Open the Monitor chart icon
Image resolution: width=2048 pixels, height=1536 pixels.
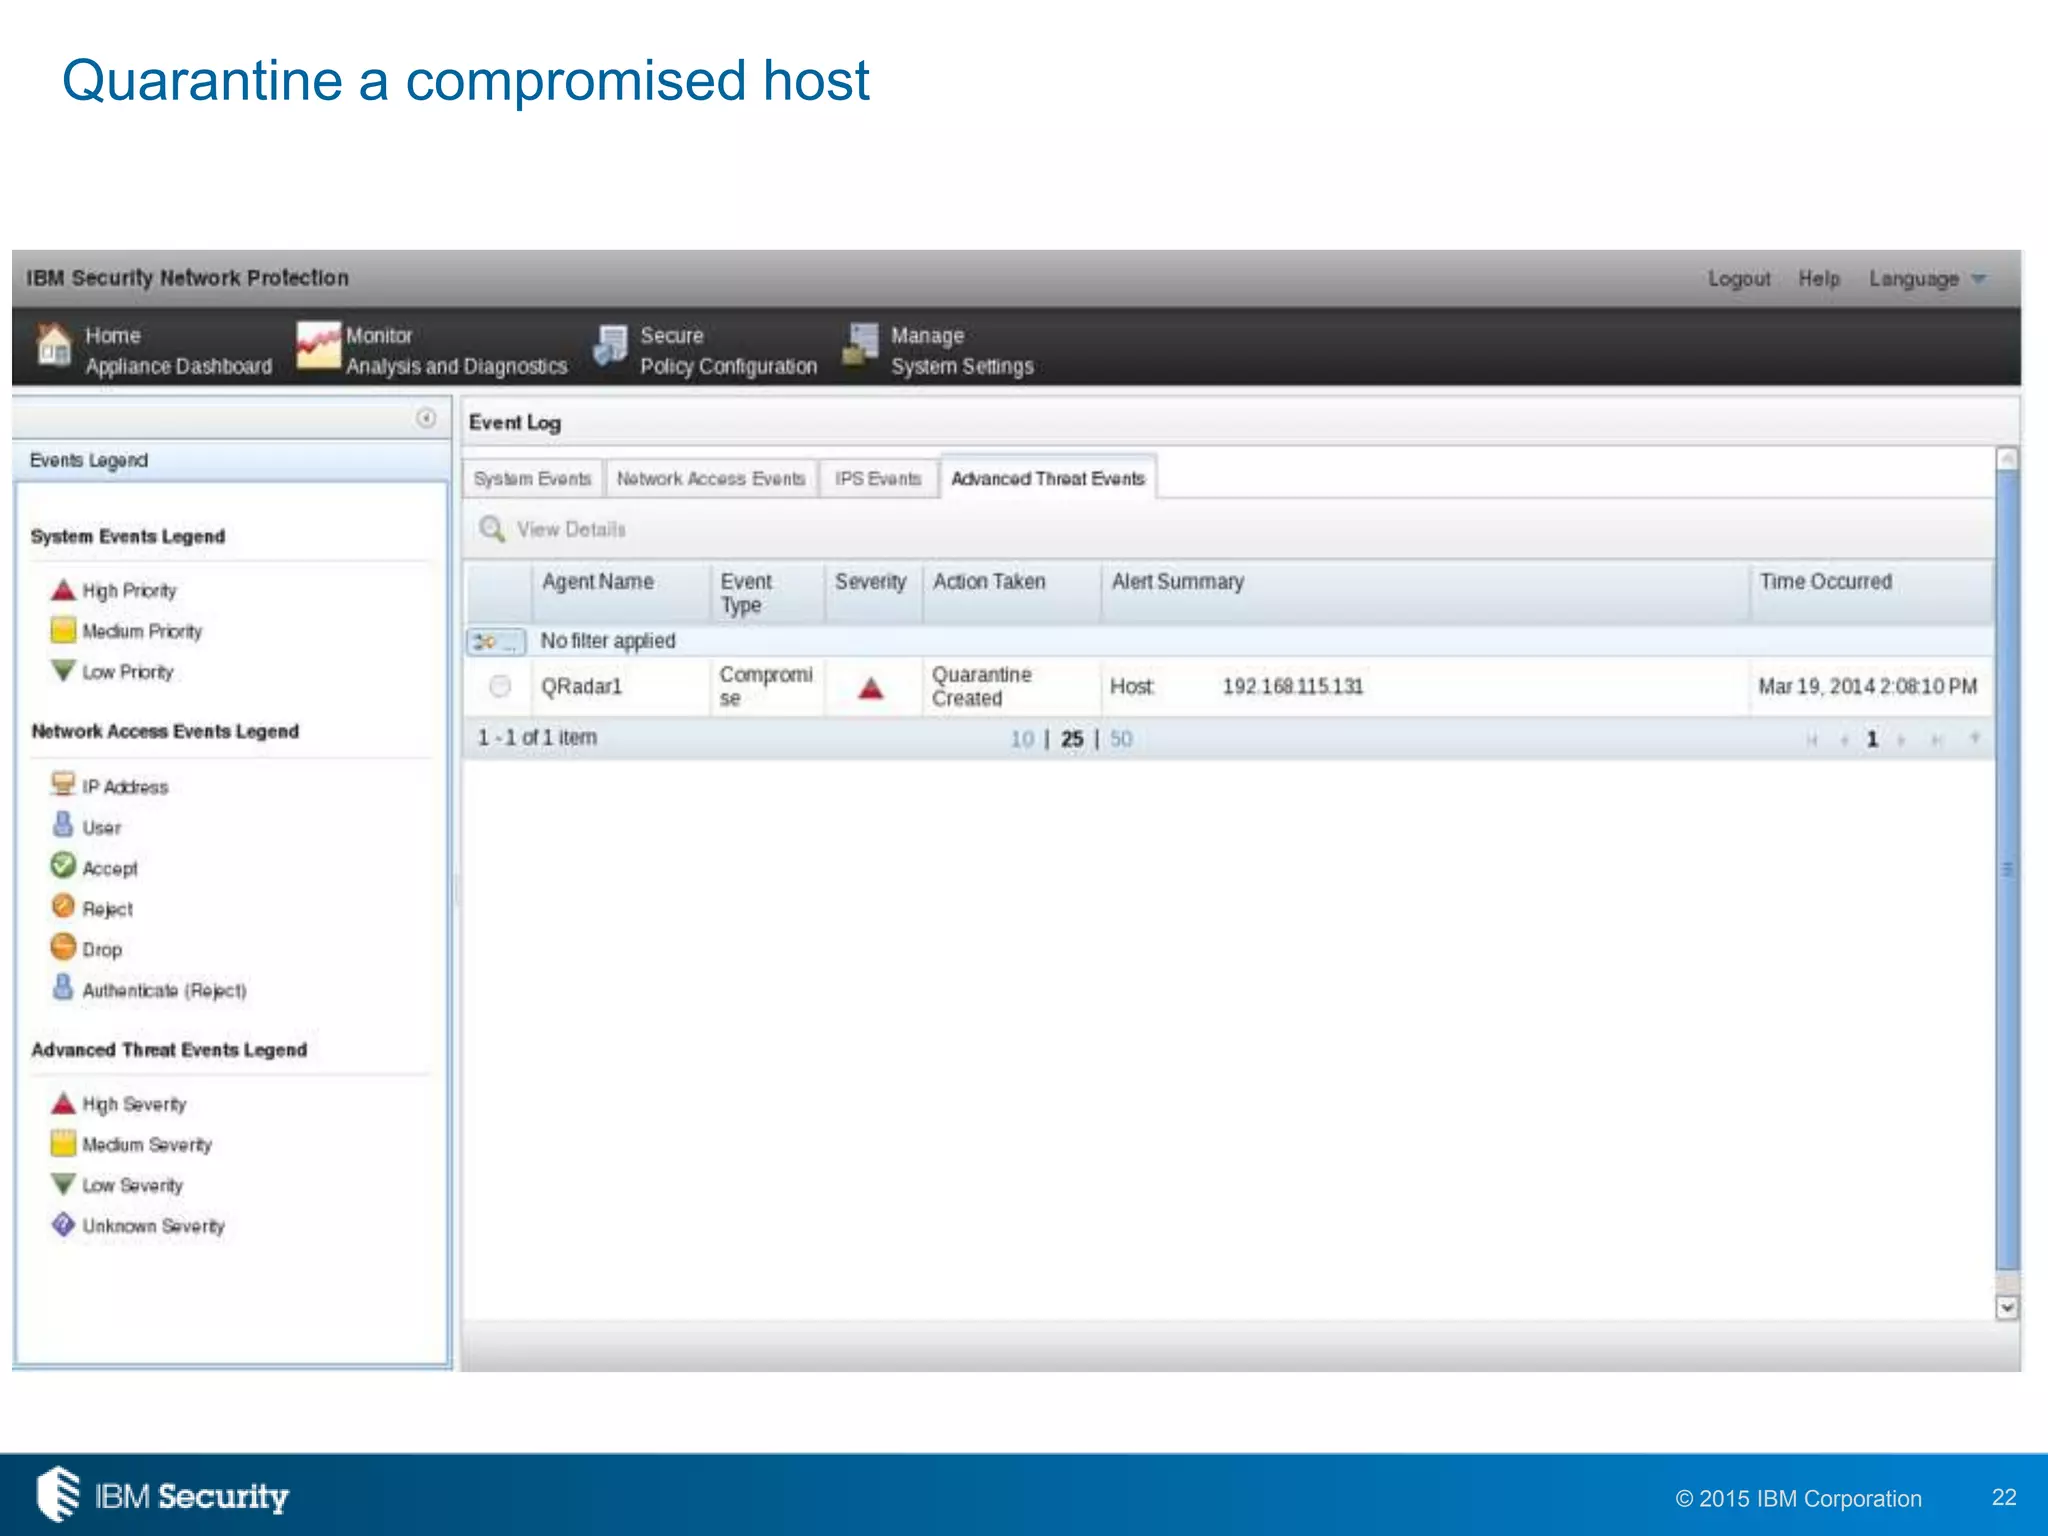click(318, 345)
